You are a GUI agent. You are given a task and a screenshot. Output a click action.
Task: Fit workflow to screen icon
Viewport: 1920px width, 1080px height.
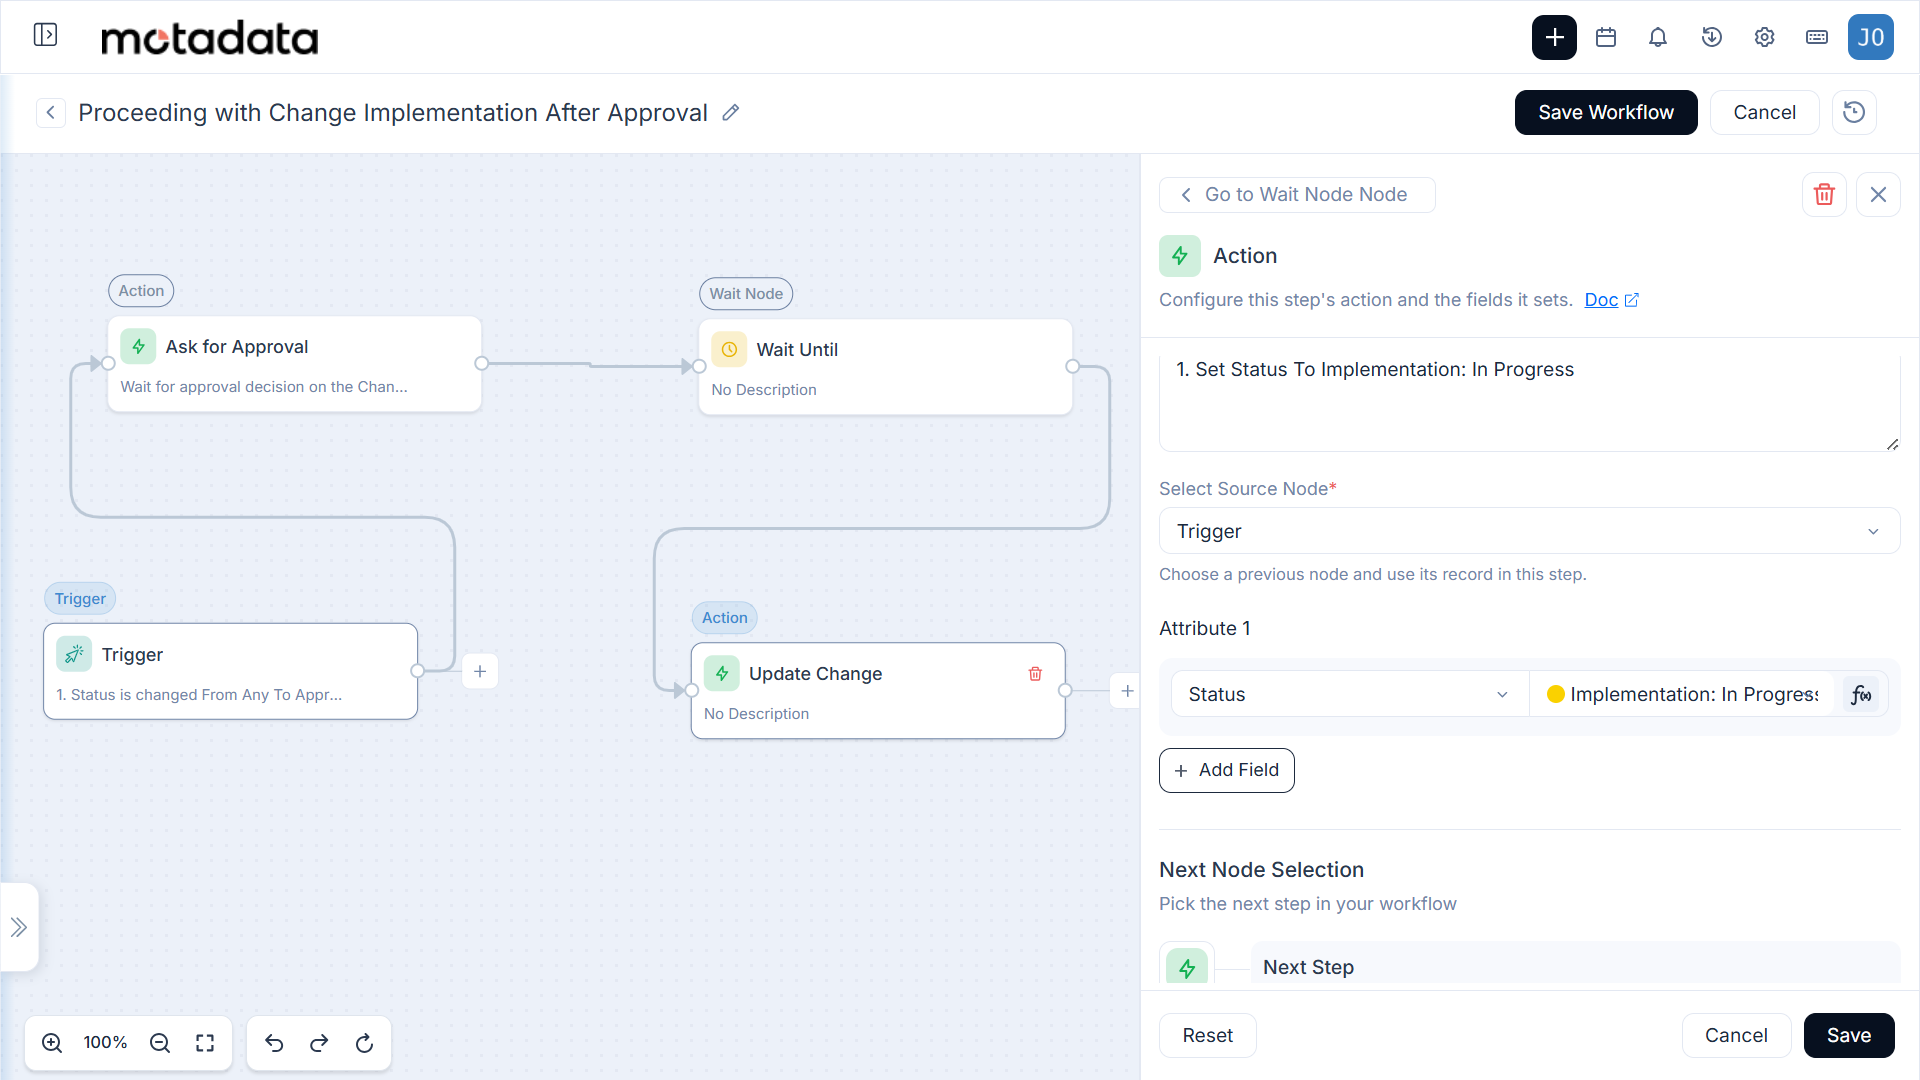pyautogui.click(x=205, y=1043)
